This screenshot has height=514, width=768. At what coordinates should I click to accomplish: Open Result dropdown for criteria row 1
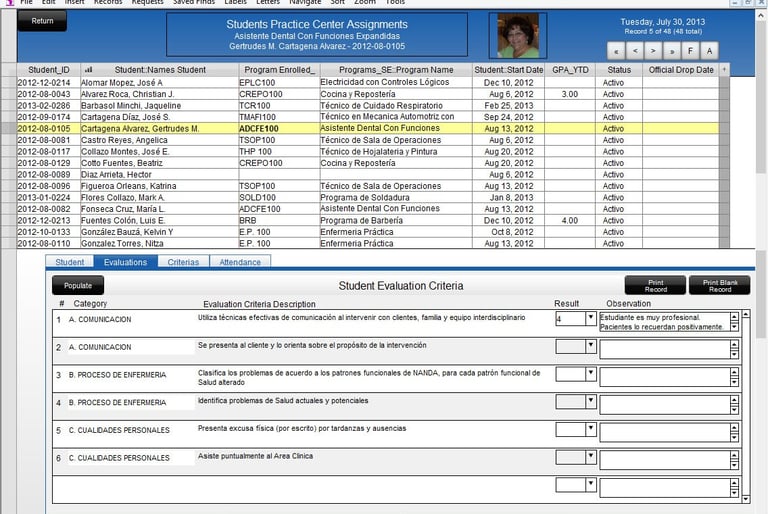591,318
